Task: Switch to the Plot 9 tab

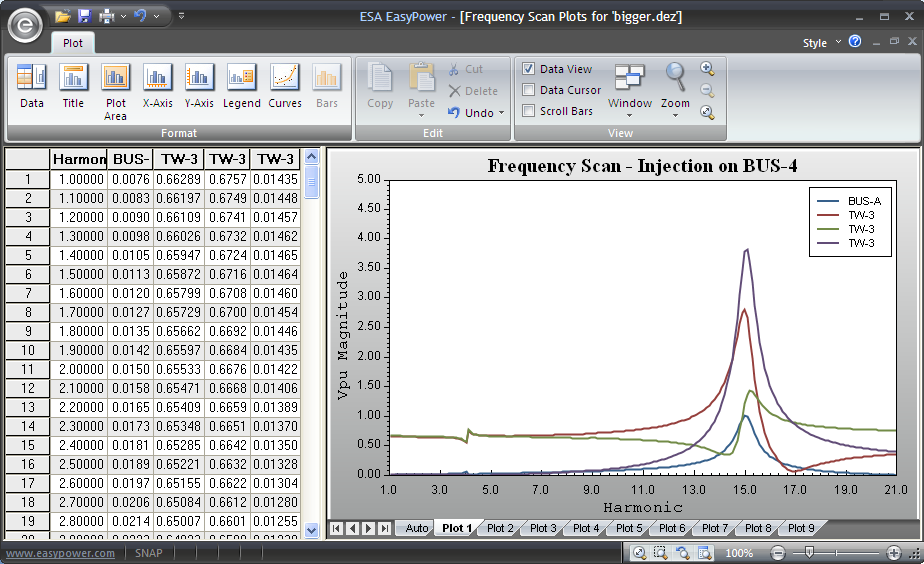Action: [x=801, y=528]
